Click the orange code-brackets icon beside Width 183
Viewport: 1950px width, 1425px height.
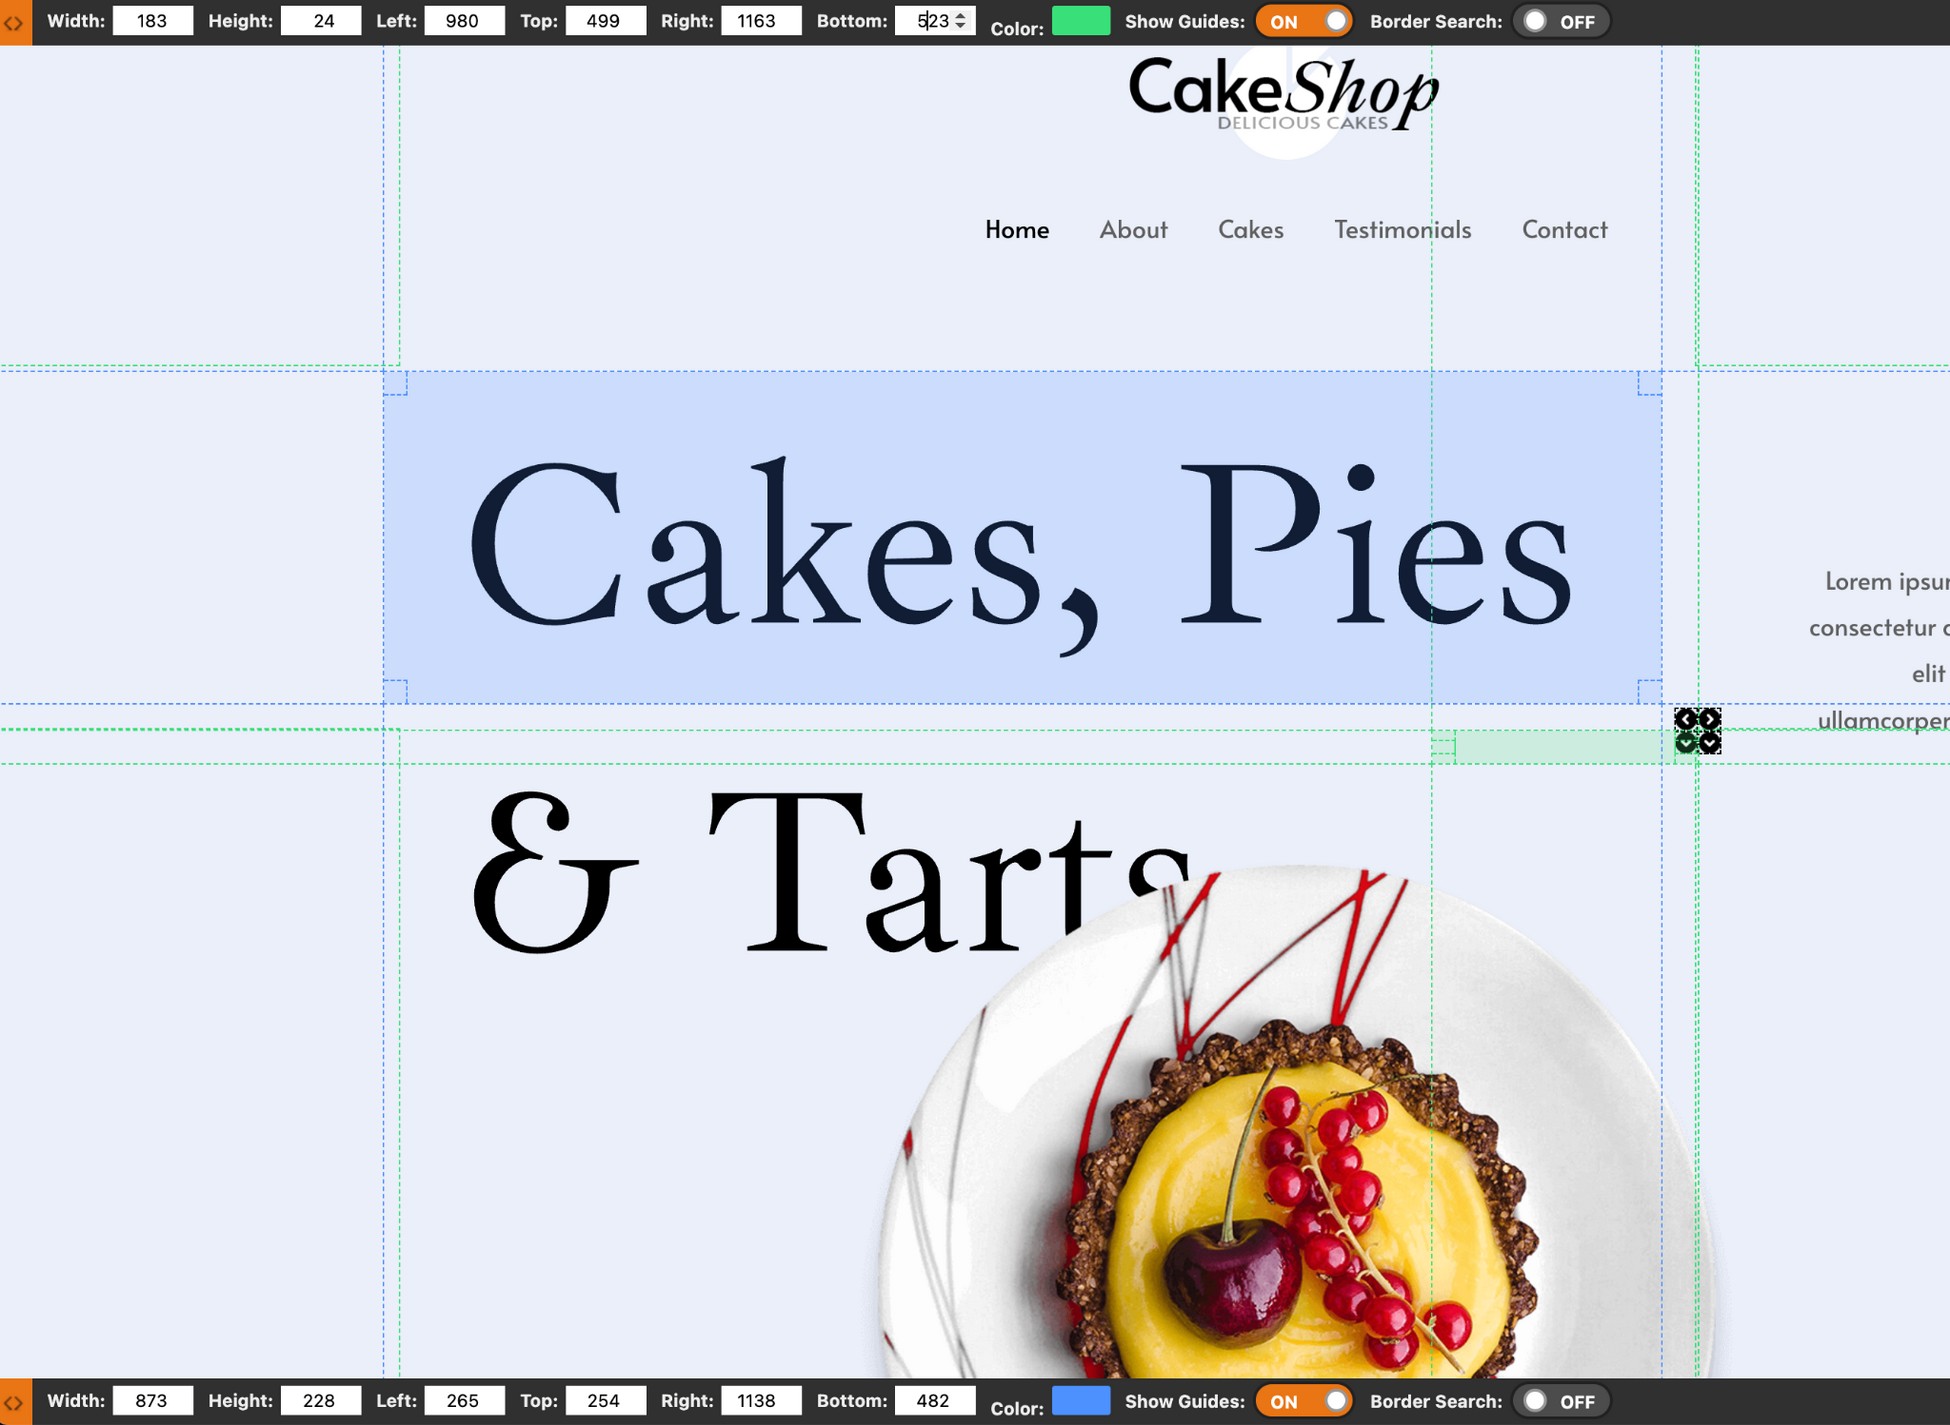click(x=14, y=22)
